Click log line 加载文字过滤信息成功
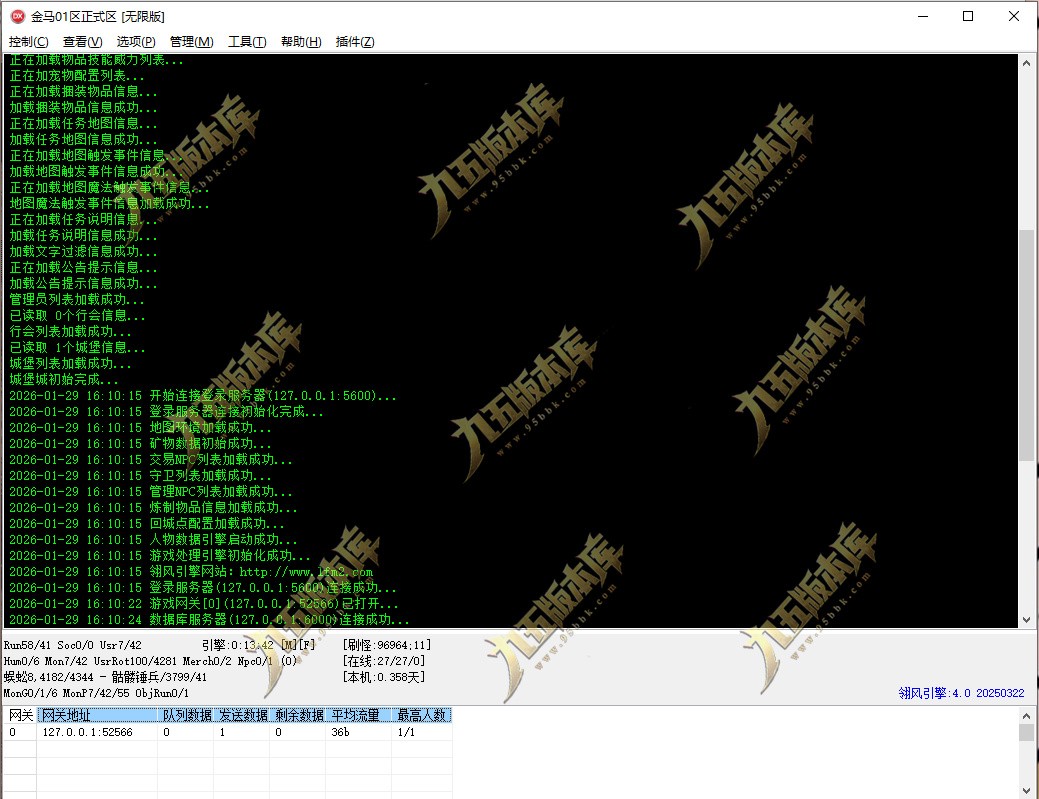1039x799 pixels. coord(83,251)
